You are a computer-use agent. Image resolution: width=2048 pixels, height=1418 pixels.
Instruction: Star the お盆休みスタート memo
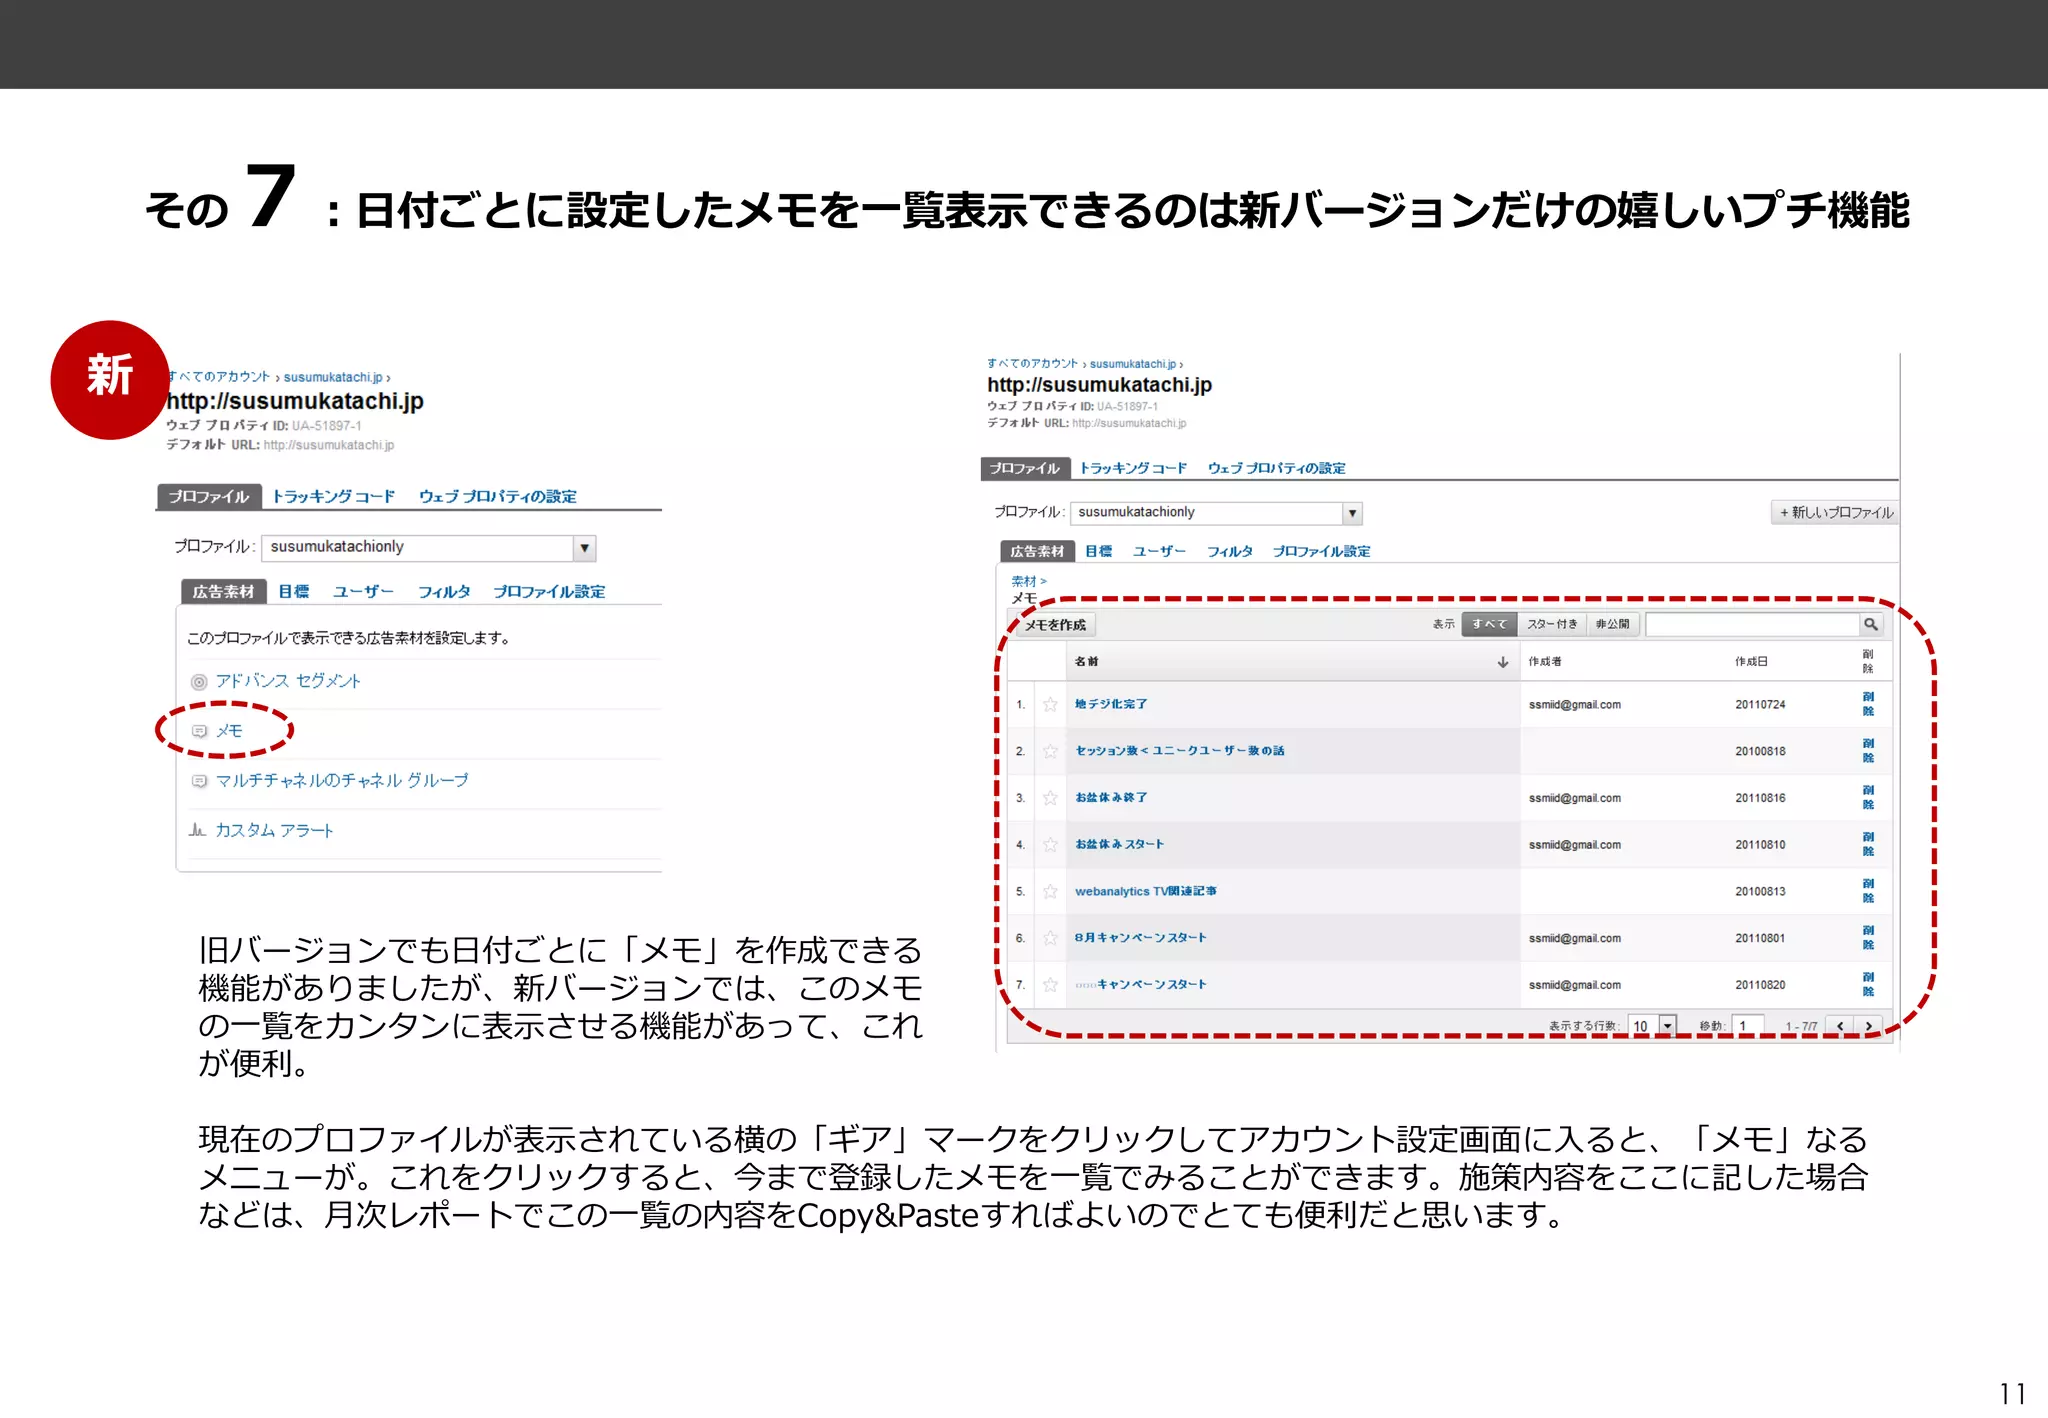(x=1050, y=845)
